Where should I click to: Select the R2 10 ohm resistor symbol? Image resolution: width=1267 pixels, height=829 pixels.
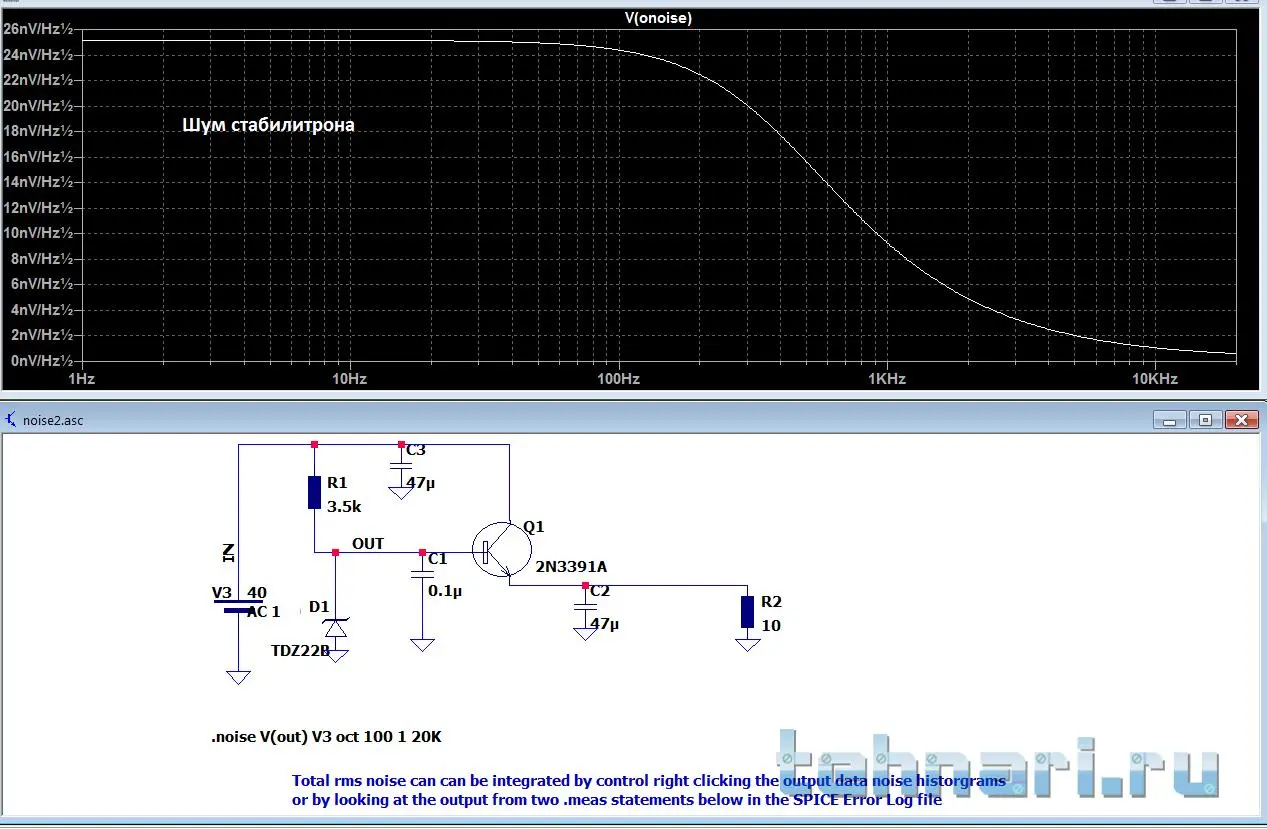tap(747, 611)
